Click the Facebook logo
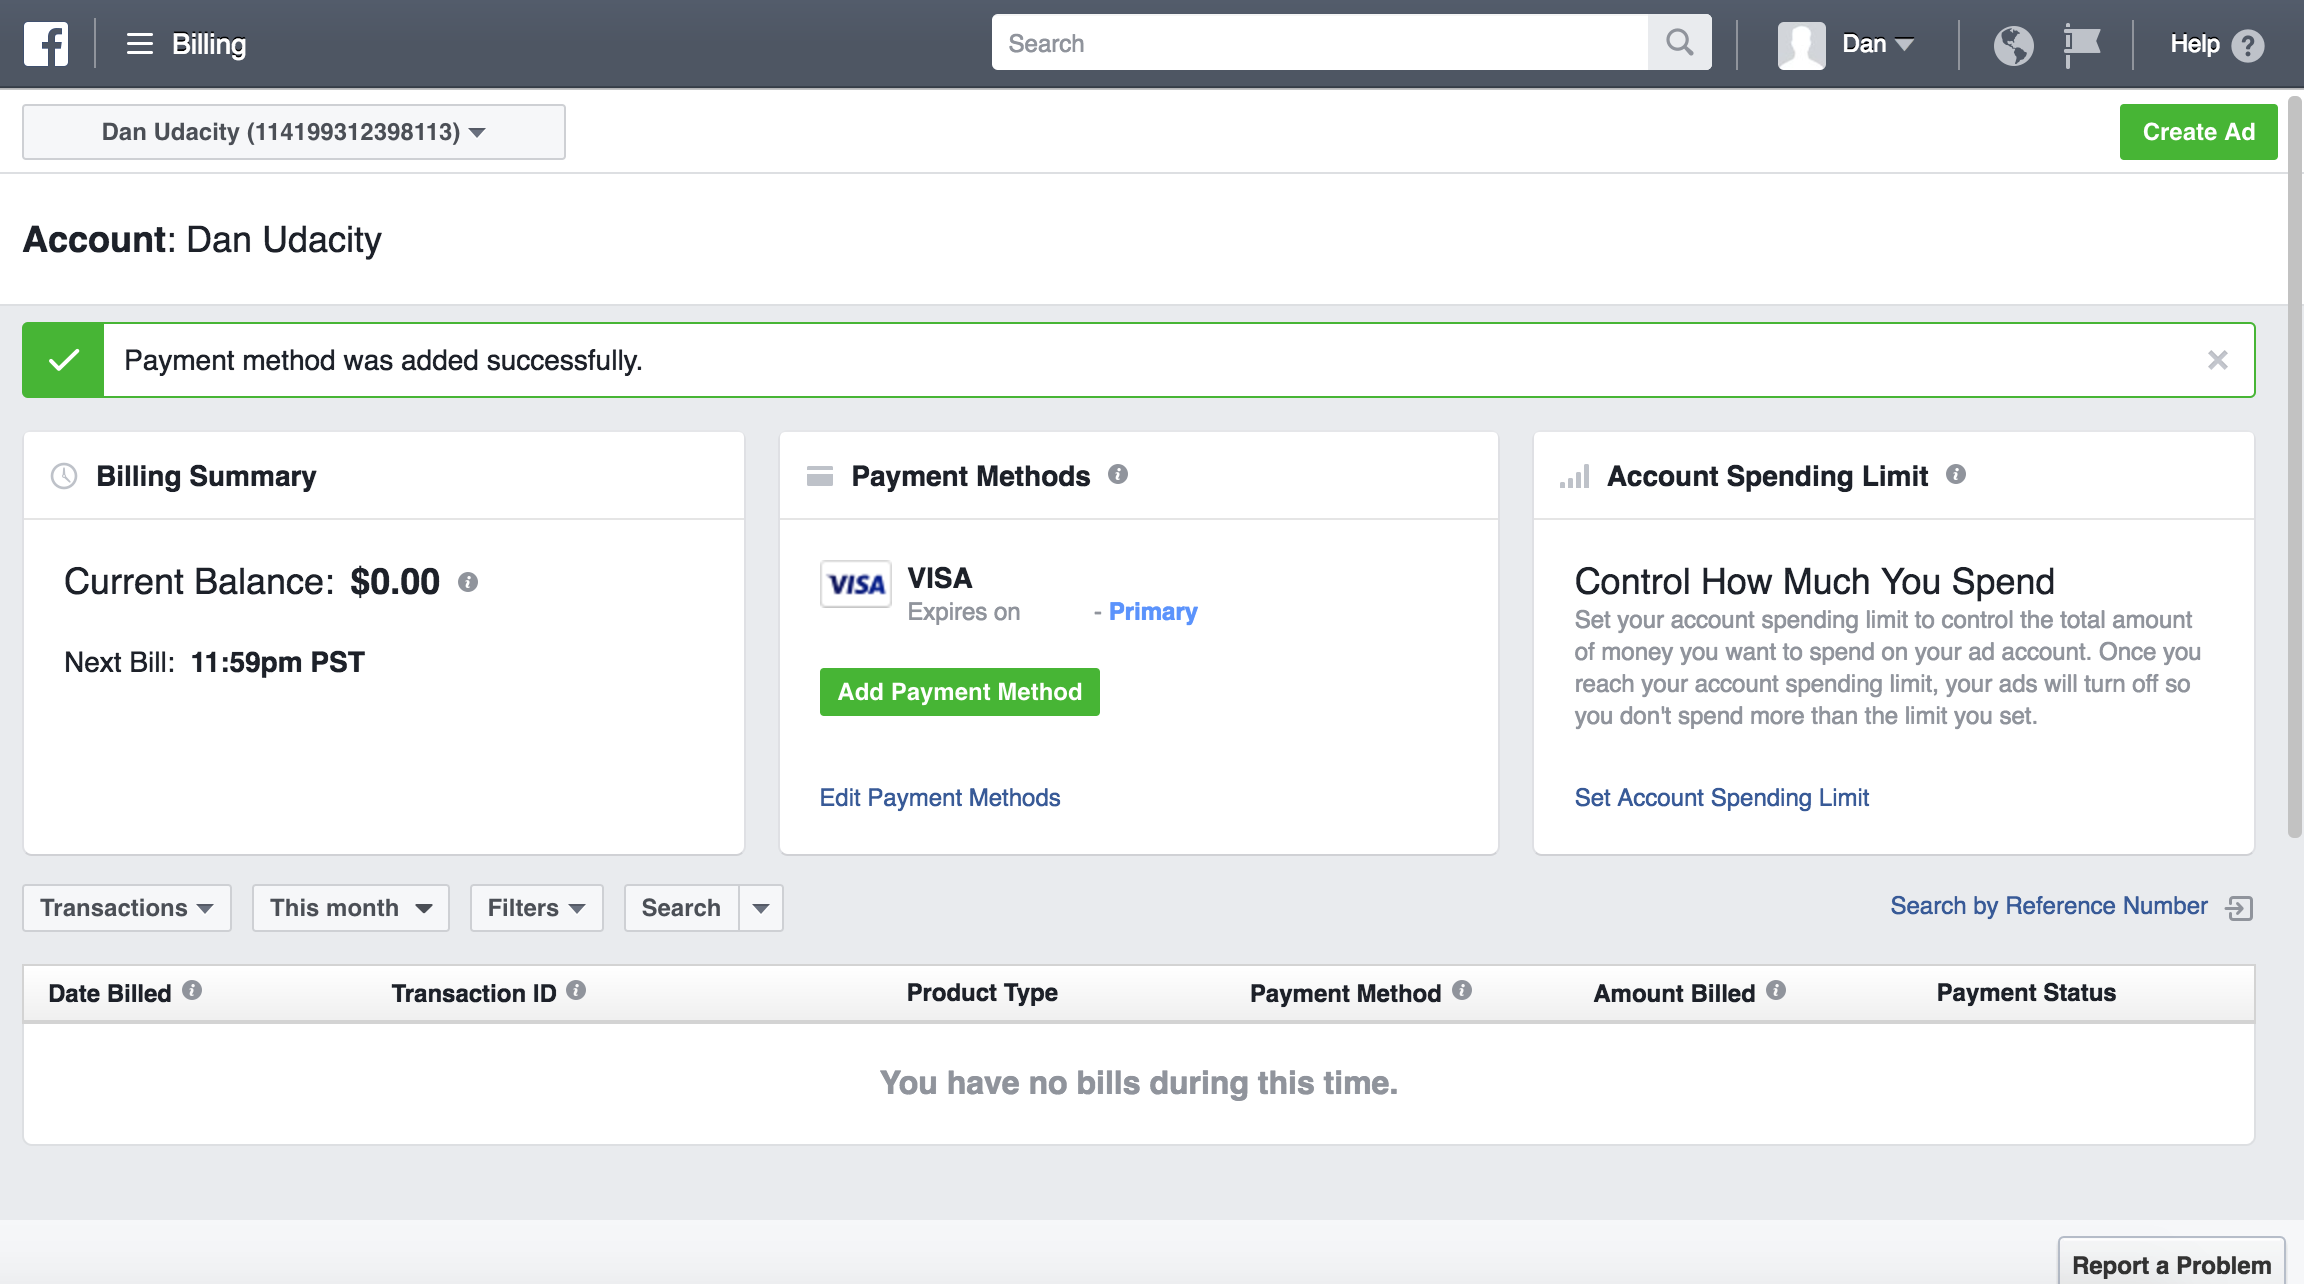The width and height of the screenshot is (2304, 1284). pyautogui.click(x=45, y=44)
